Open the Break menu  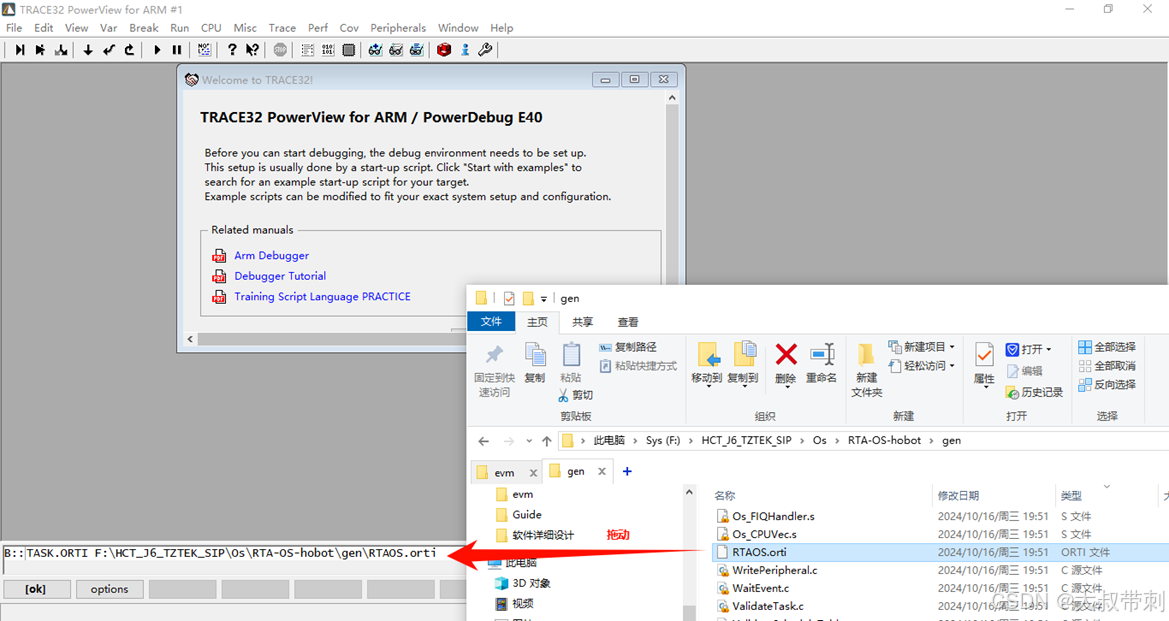pos(144,28)
